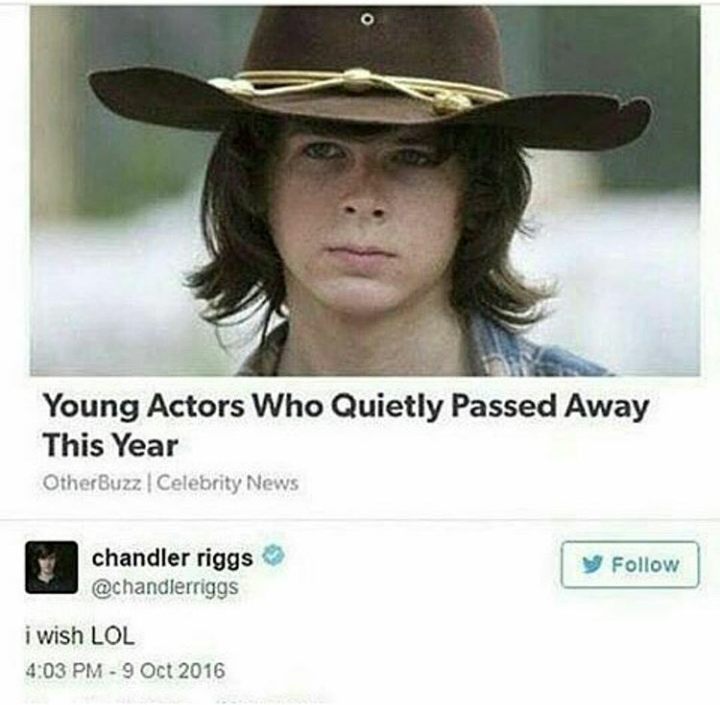Screen dimensions: 720x705
Task: Click the 9 Oct 2016 date
Action: (175, 670)
